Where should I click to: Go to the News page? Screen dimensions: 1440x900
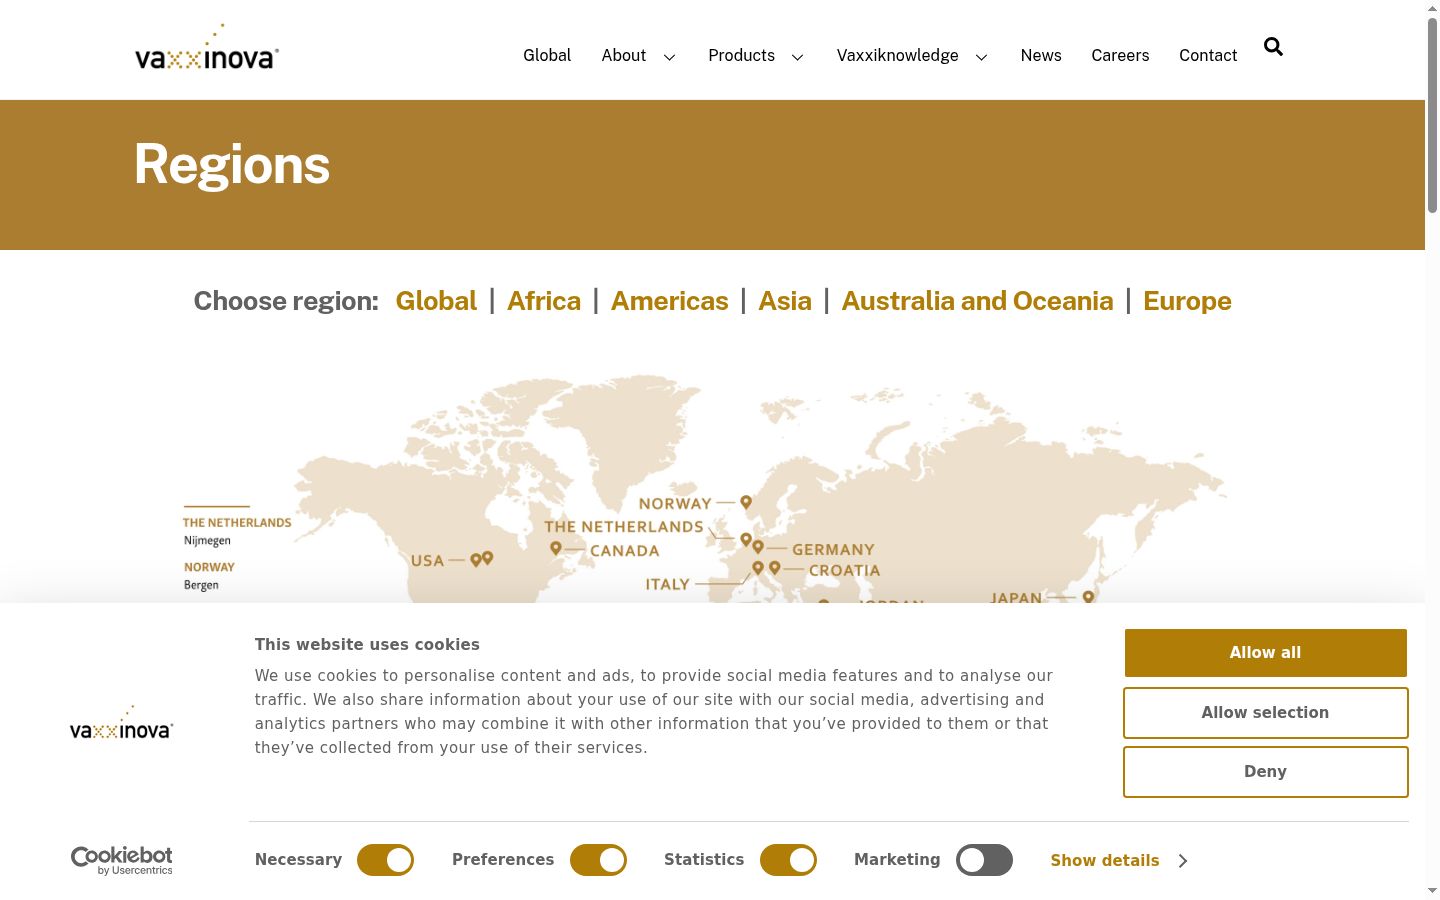1041,55
